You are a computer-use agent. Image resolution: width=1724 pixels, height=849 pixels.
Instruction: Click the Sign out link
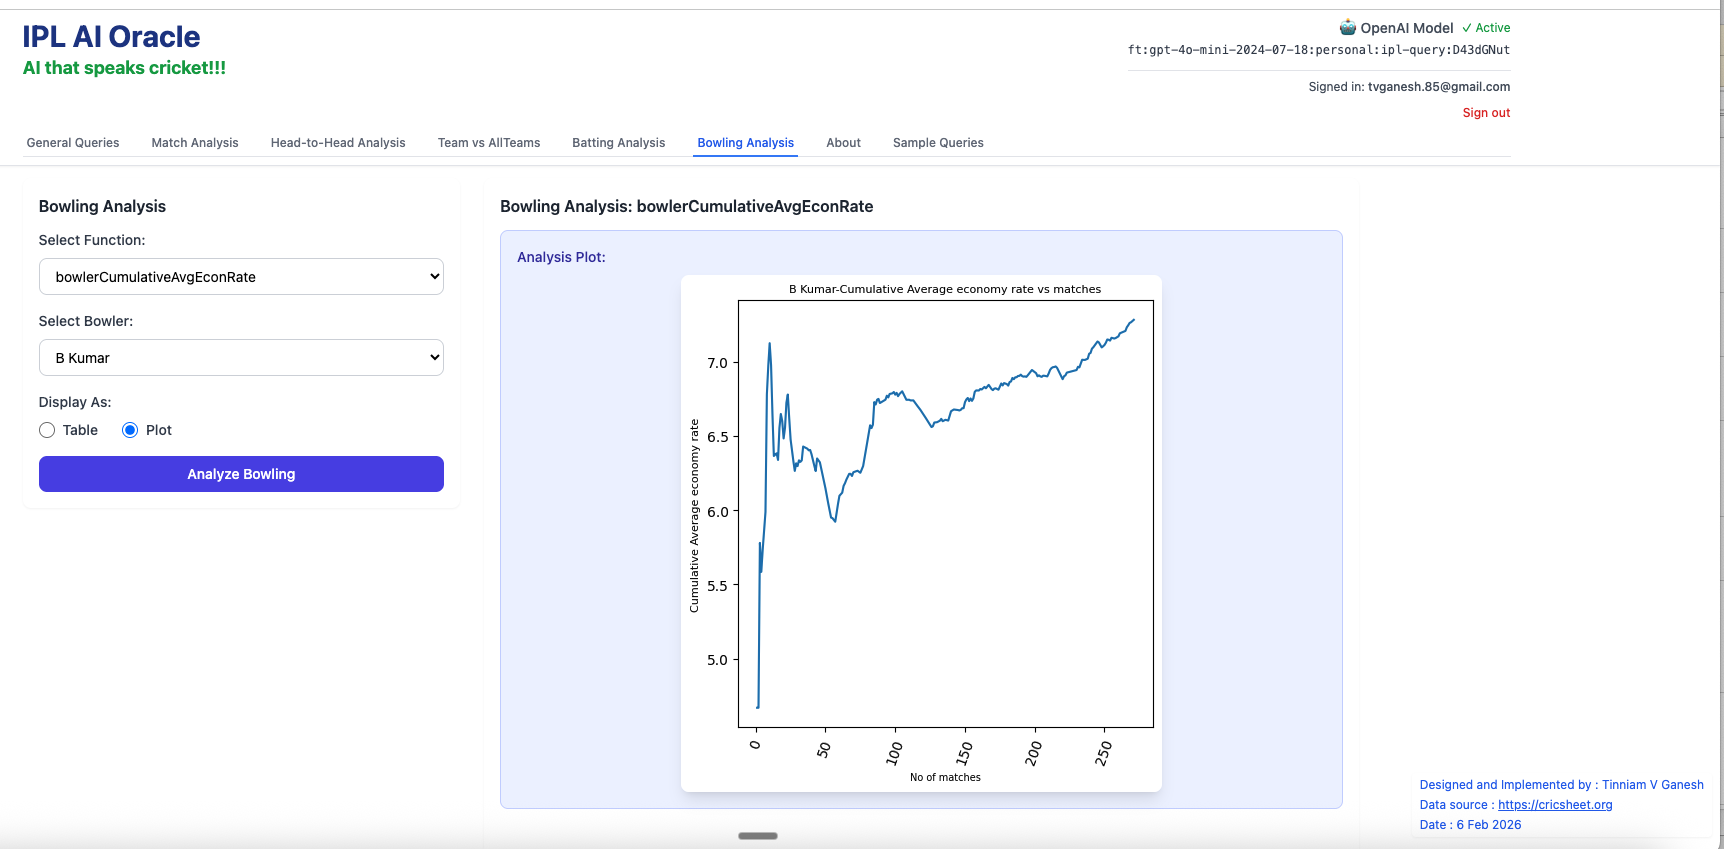pyautogui.click(x=1486, y=113)
